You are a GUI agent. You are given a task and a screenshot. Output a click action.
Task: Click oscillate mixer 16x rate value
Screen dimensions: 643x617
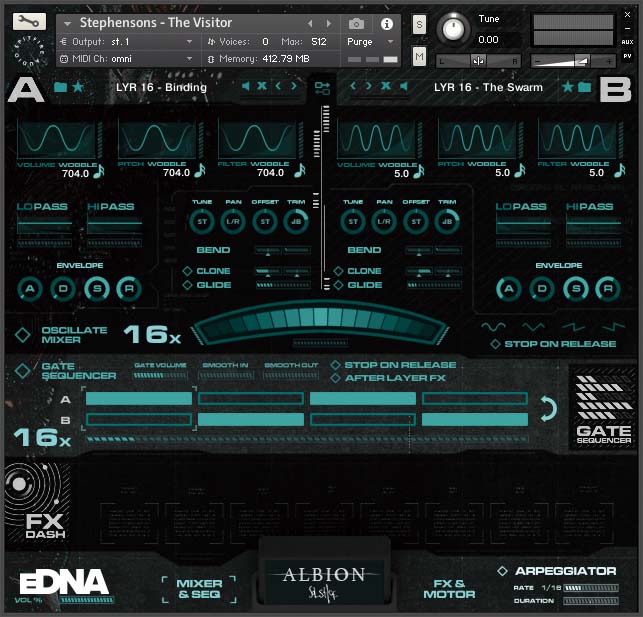tap(152, 334)
